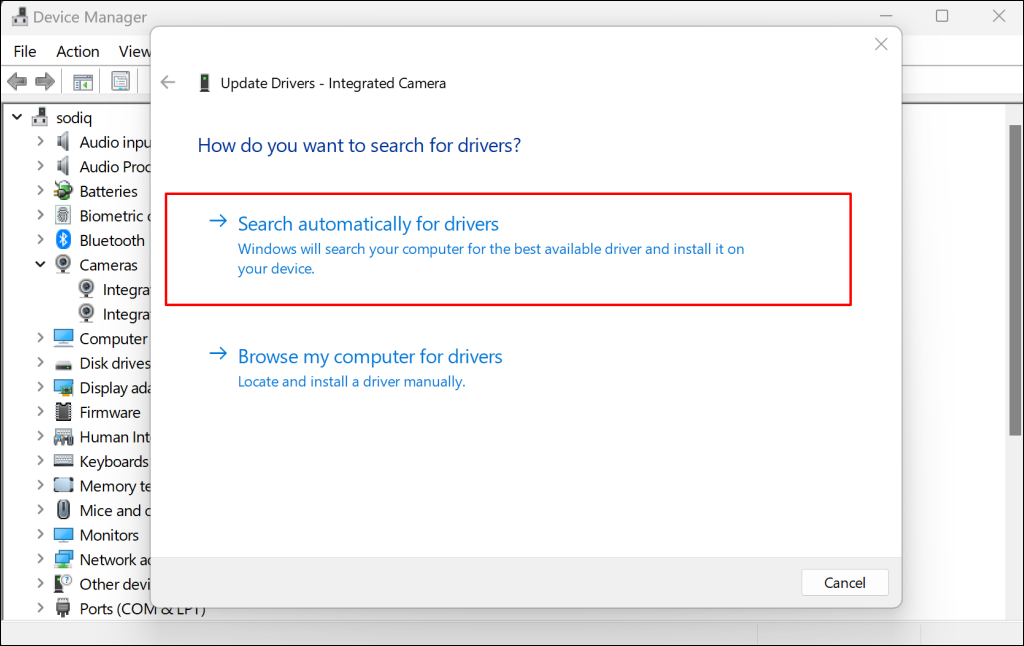
Task: Choose Search automatically for drivers
Action: 368,224
